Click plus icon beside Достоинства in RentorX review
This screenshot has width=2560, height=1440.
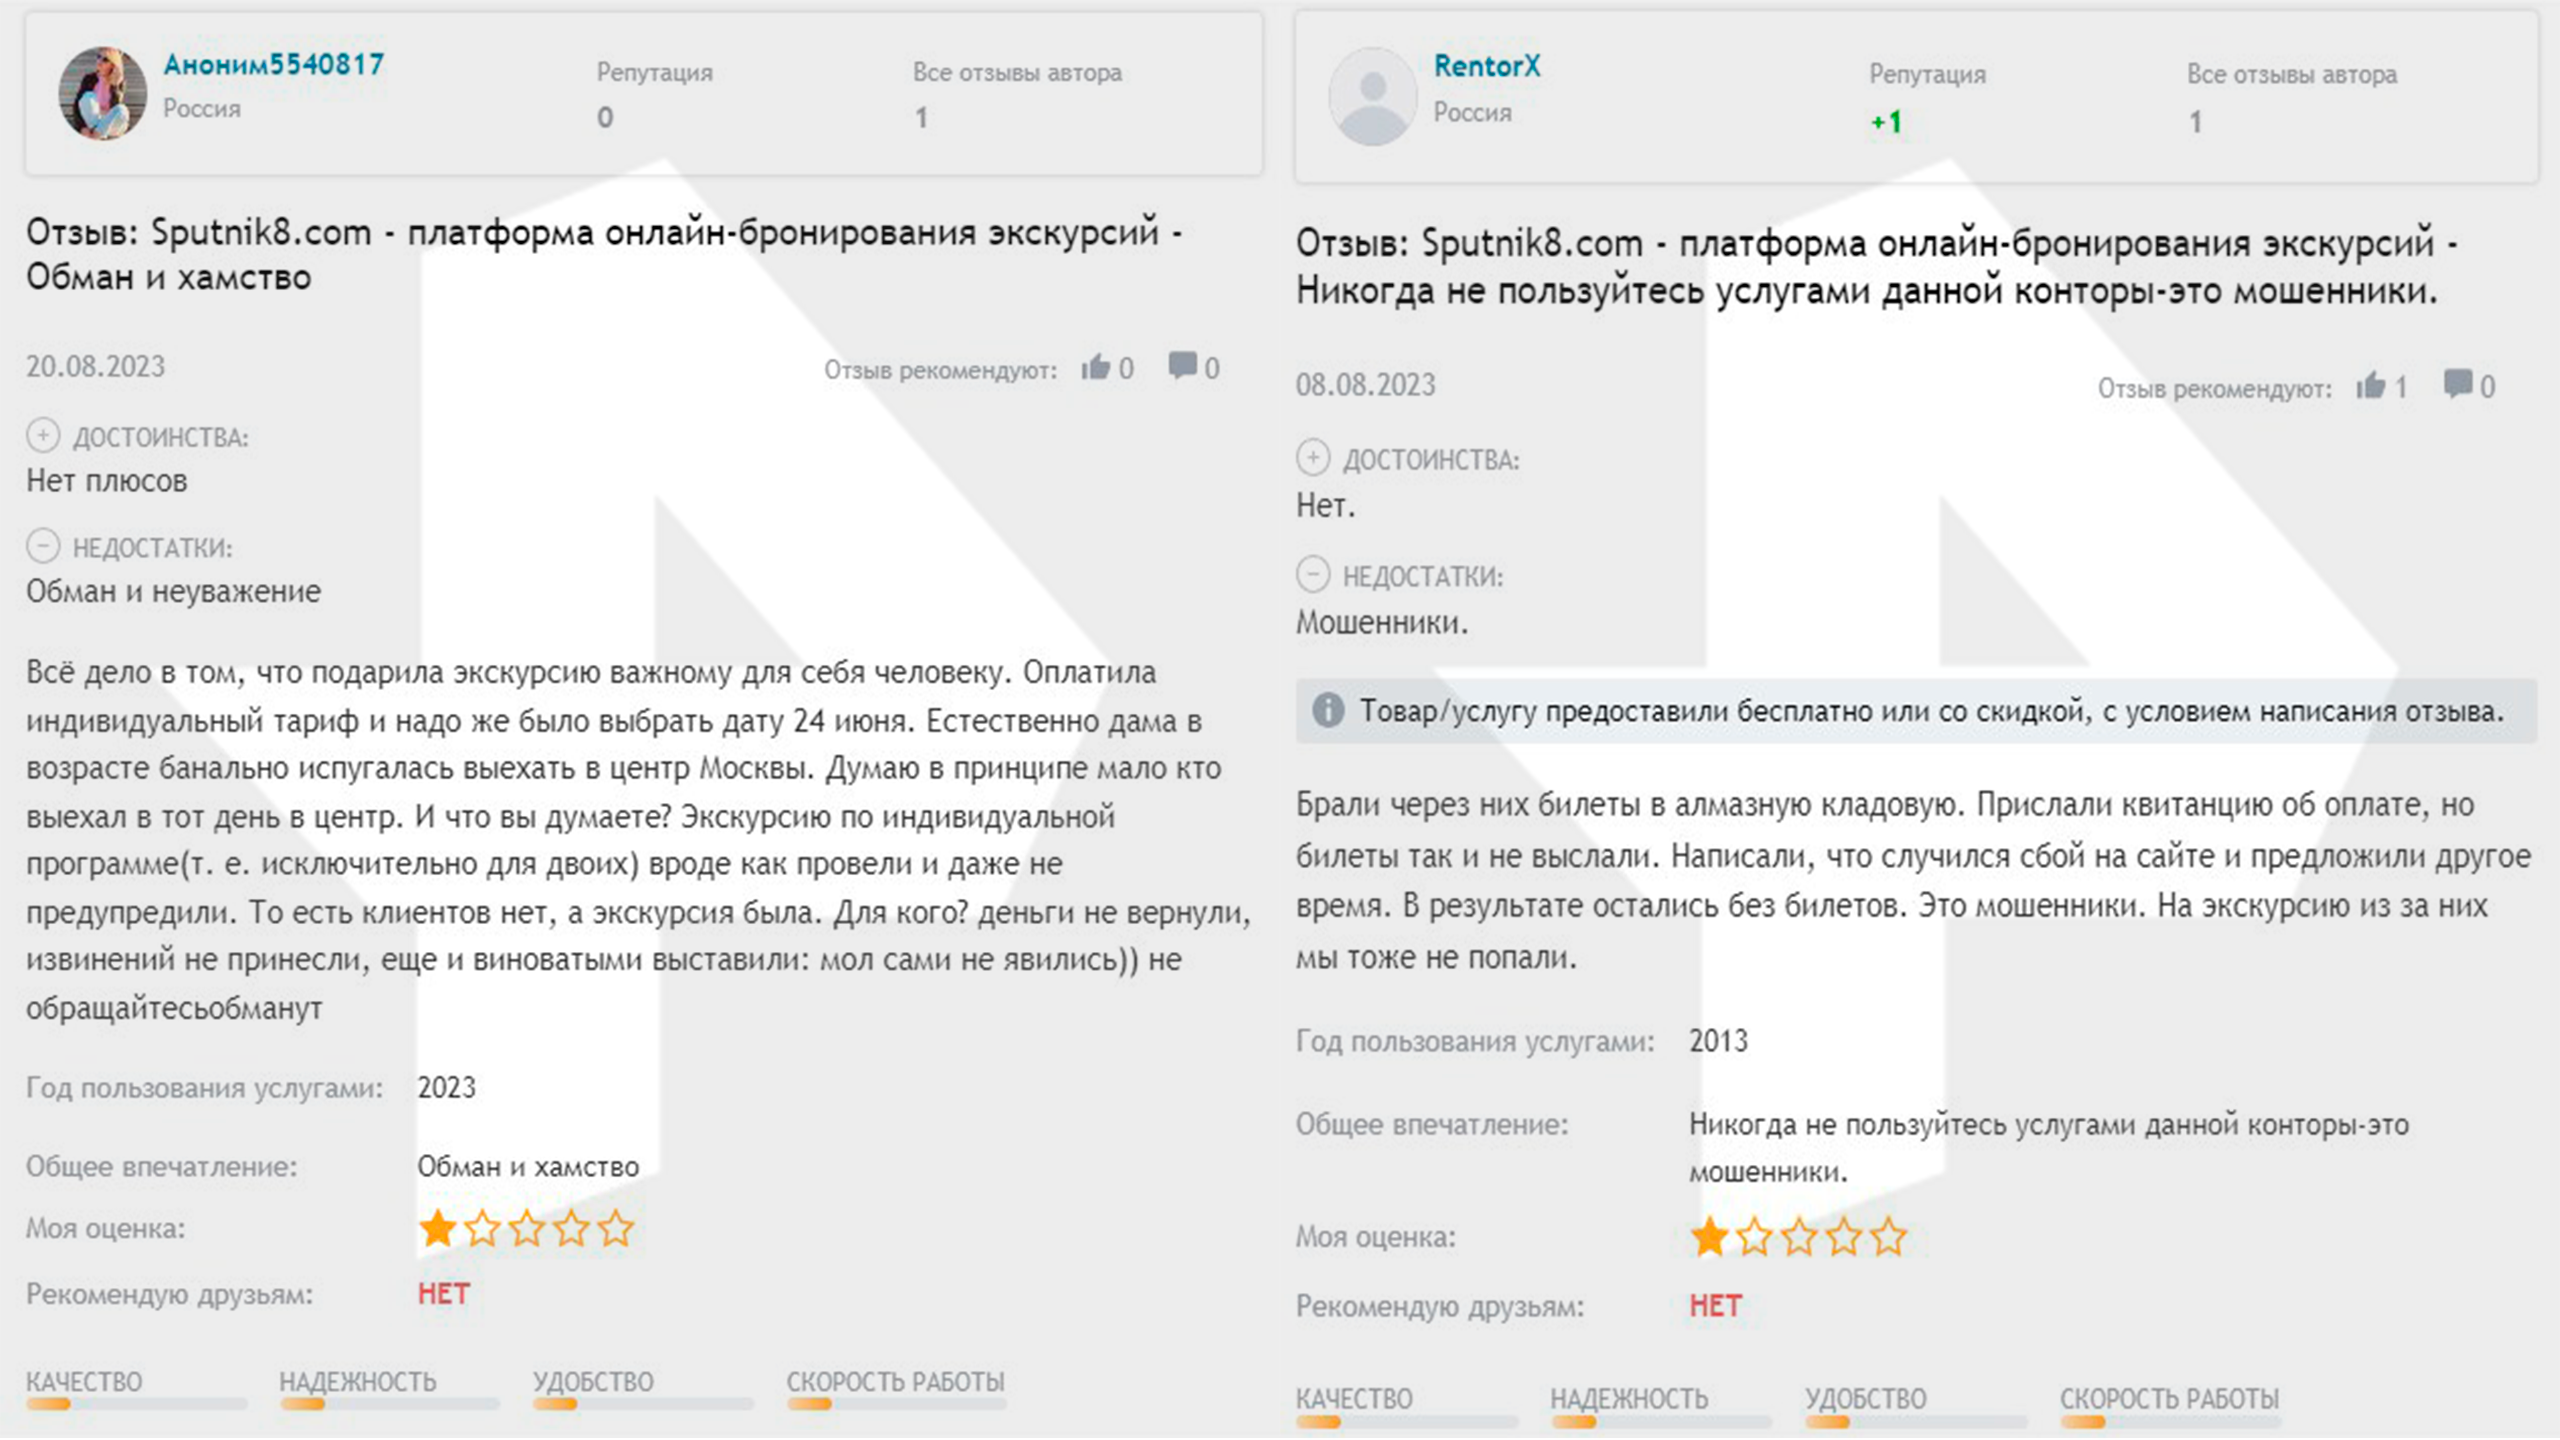coord(1313,458)
